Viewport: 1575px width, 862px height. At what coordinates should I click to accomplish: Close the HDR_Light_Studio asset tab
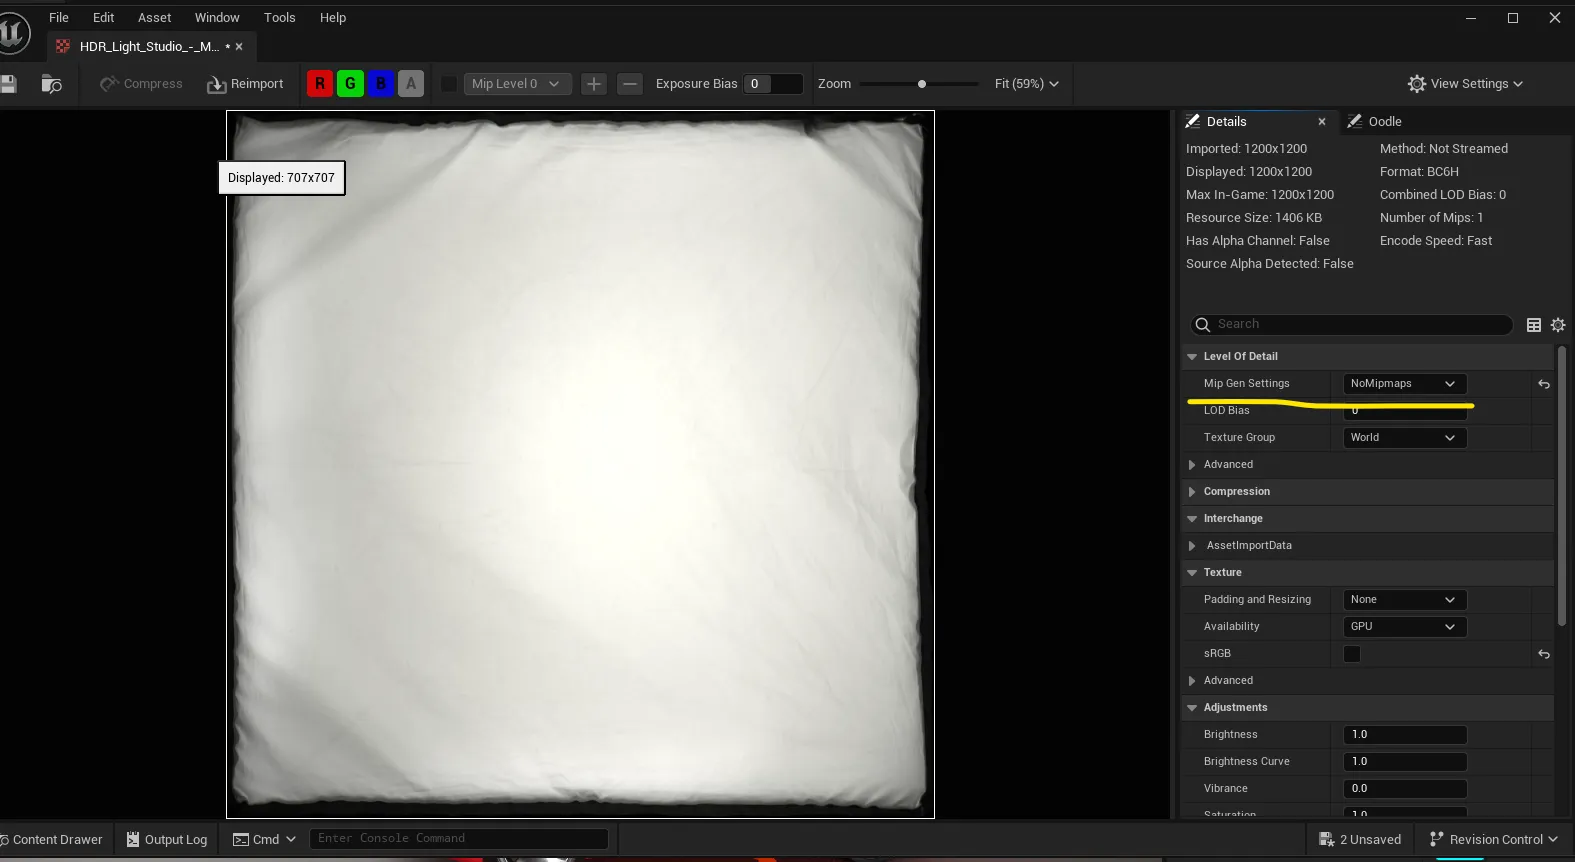pyautogui.click(x=239, y=47)
